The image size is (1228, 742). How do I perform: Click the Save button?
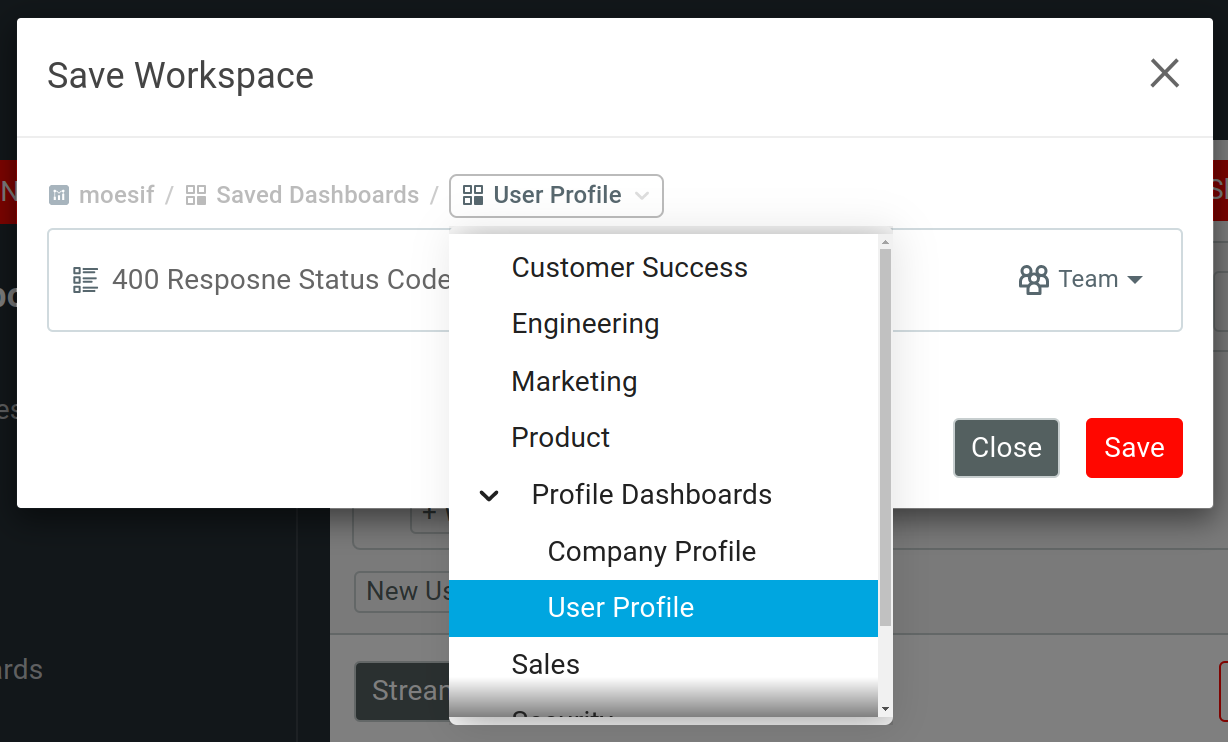1134,447
